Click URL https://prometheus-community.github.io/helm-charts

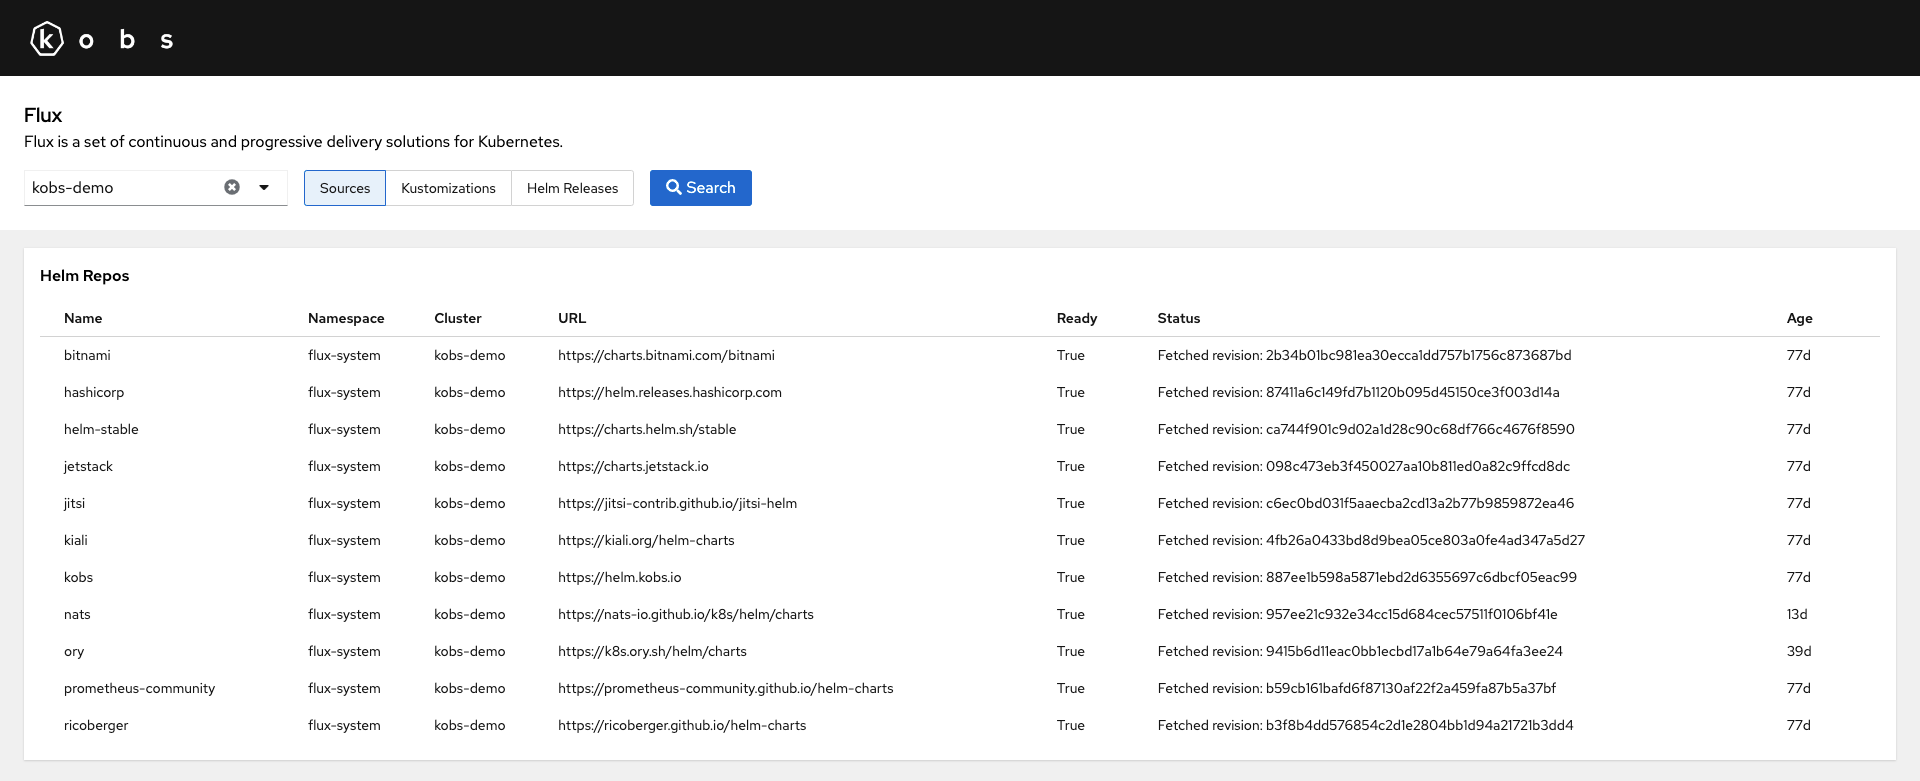tap(726, 688)
